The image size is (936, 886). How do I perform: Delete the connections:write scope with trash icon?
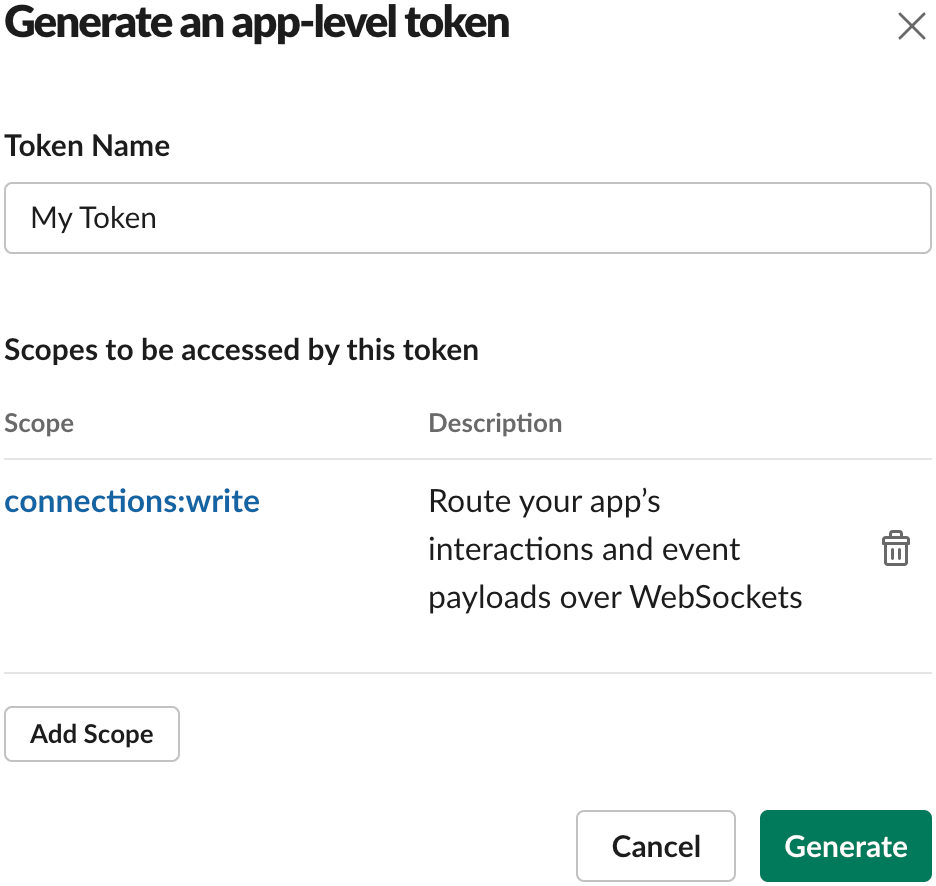pos(895,548)
